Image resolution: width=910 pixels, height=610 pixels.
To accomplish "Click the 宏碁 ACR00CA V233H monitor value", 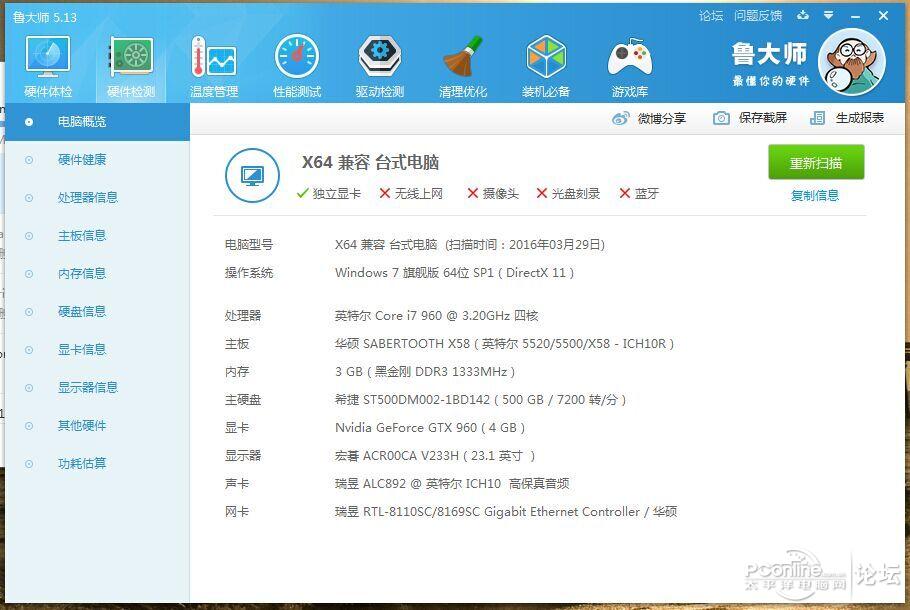I will click(435, 456).
